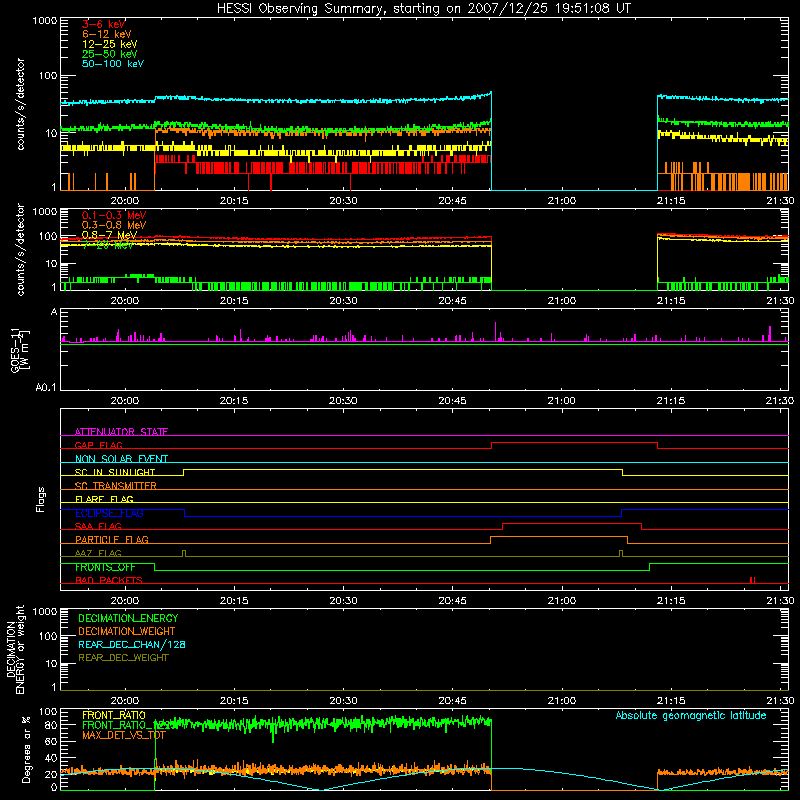Pick the SAA_FLAG label
The image size is (800, 800).
[x=98, y=526]
